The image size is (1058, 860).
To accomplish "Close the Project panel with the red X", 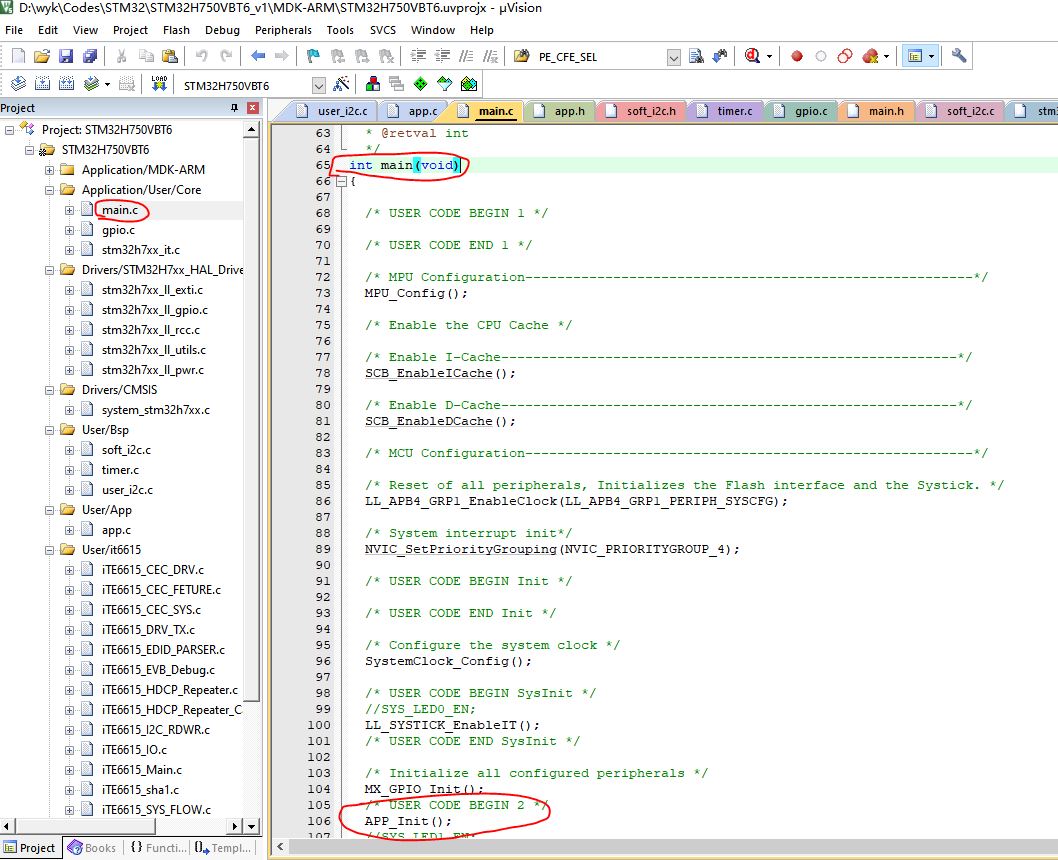I will click(253, 108).
